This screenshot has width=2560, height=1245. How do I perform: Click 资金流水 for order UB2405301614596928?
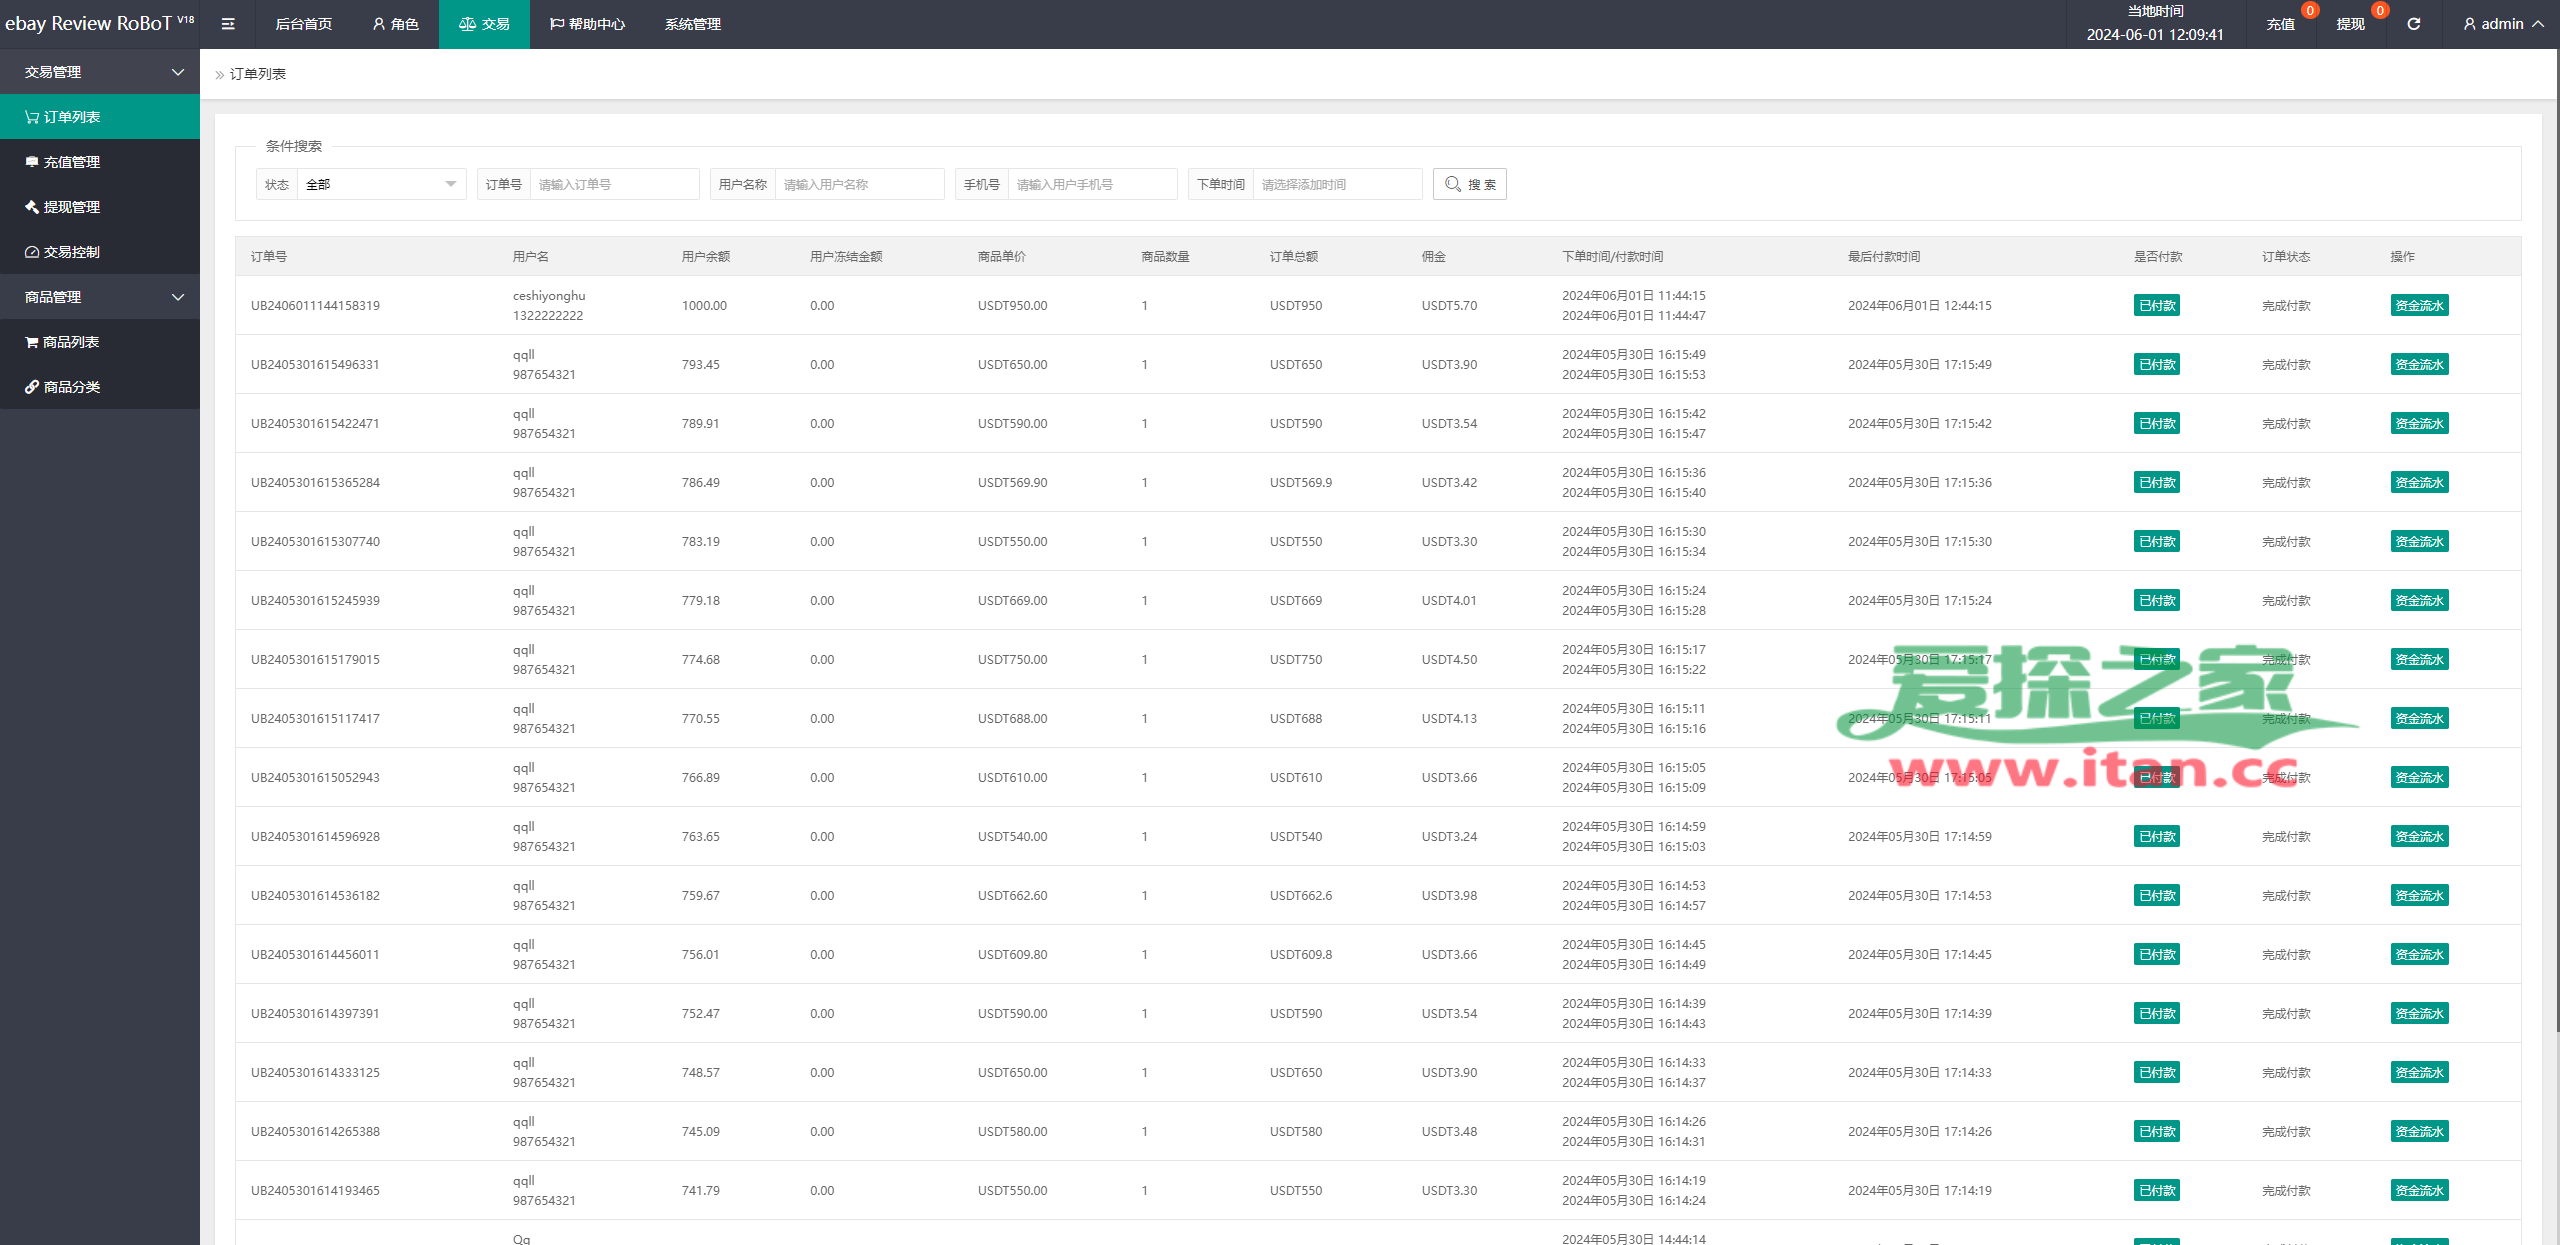point(2419,837)
